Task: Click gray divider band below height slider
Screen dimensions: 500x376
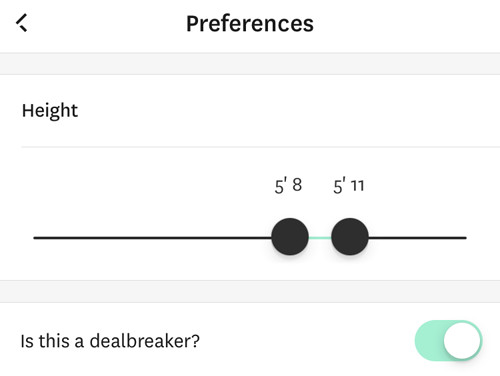Action: pos(250,292)
